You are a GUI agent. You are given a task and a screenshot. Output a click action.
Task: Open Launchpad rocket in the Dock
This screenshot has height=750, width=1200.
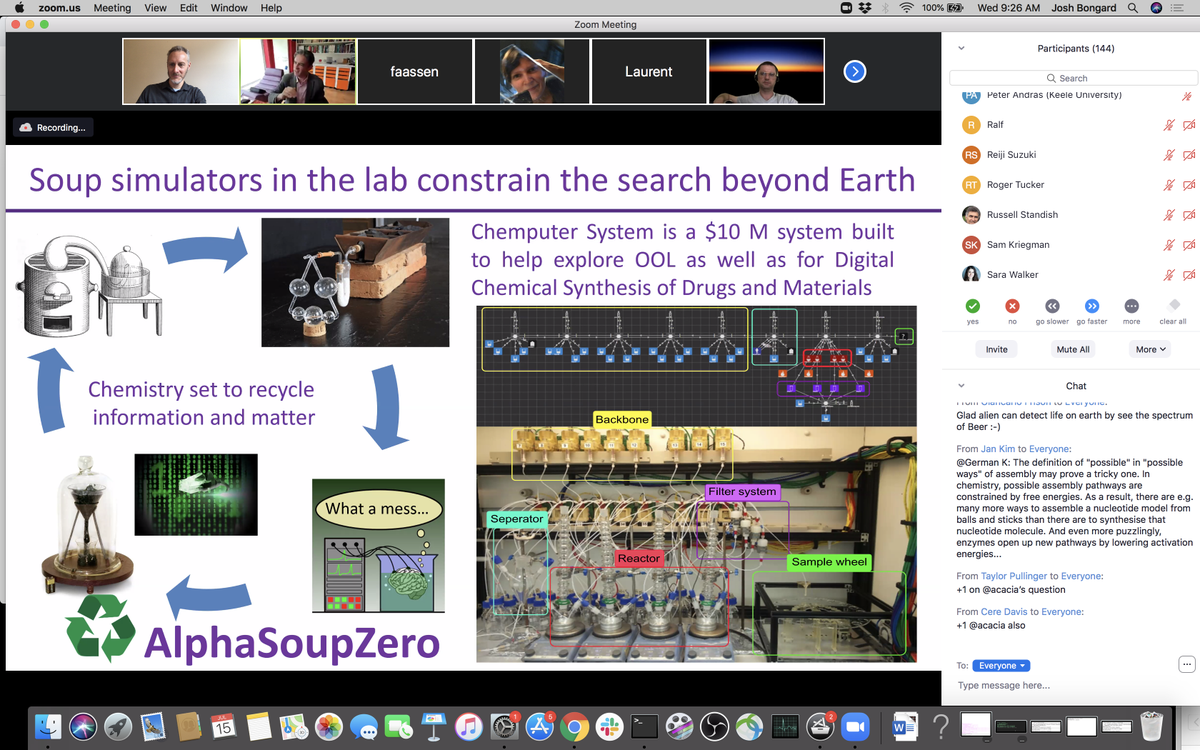pyautogui.click(x=118, y=726)
